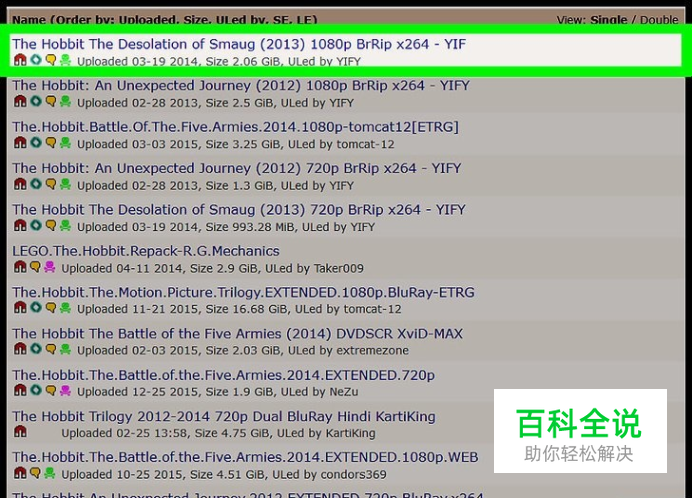Image resolution: width=692 pixels, height=498 pixels.
Task: Click magnet icon for An Unexpected Journey 720p
Action: pyautogui.click(x=20, y=184)
